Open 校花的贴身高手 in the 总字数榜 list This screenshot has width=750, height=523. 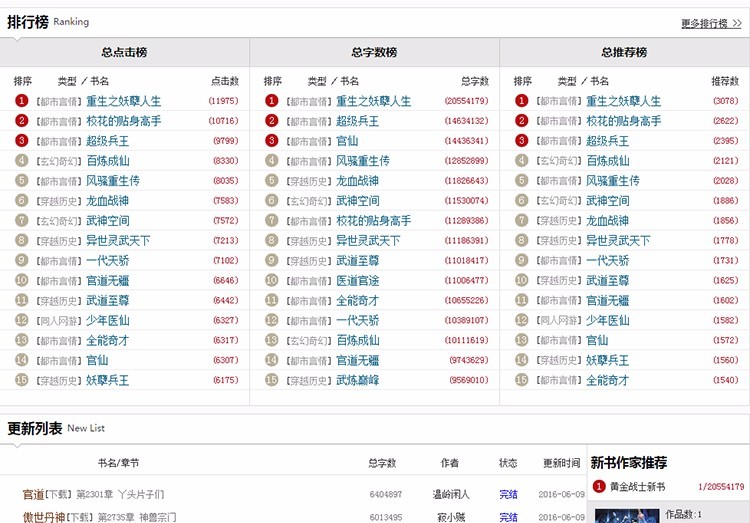coord(374,221)
